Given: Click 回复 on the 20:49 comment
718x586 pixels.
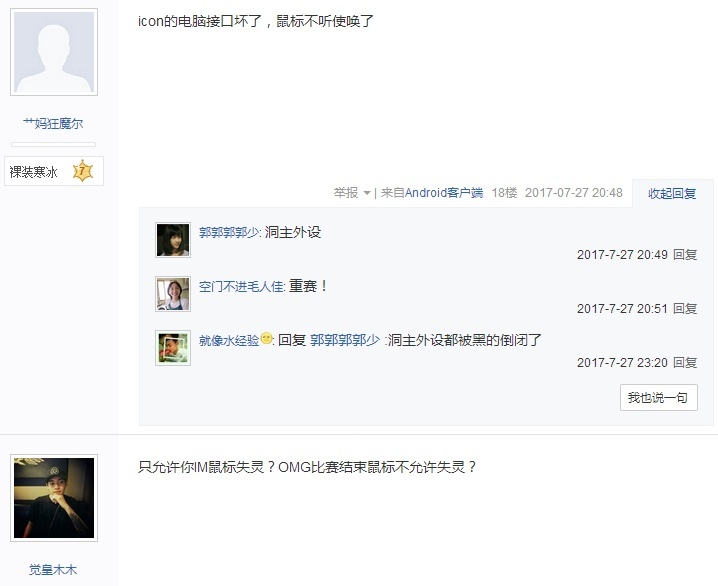Looking at the screenshot, I should (x=685, y=255).
